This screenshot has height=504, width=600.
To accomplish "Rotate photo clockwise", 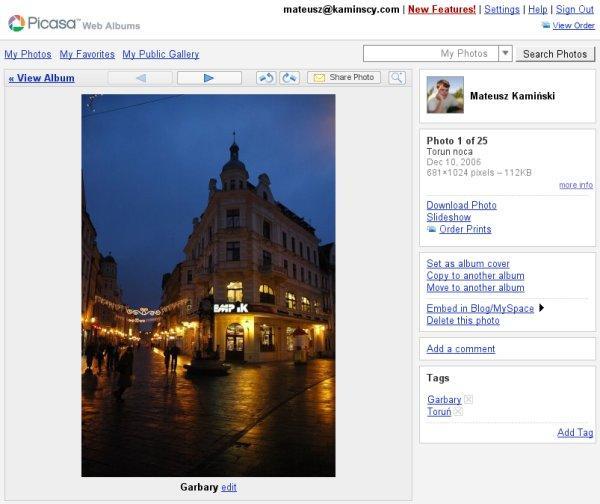I will (289, 78).
